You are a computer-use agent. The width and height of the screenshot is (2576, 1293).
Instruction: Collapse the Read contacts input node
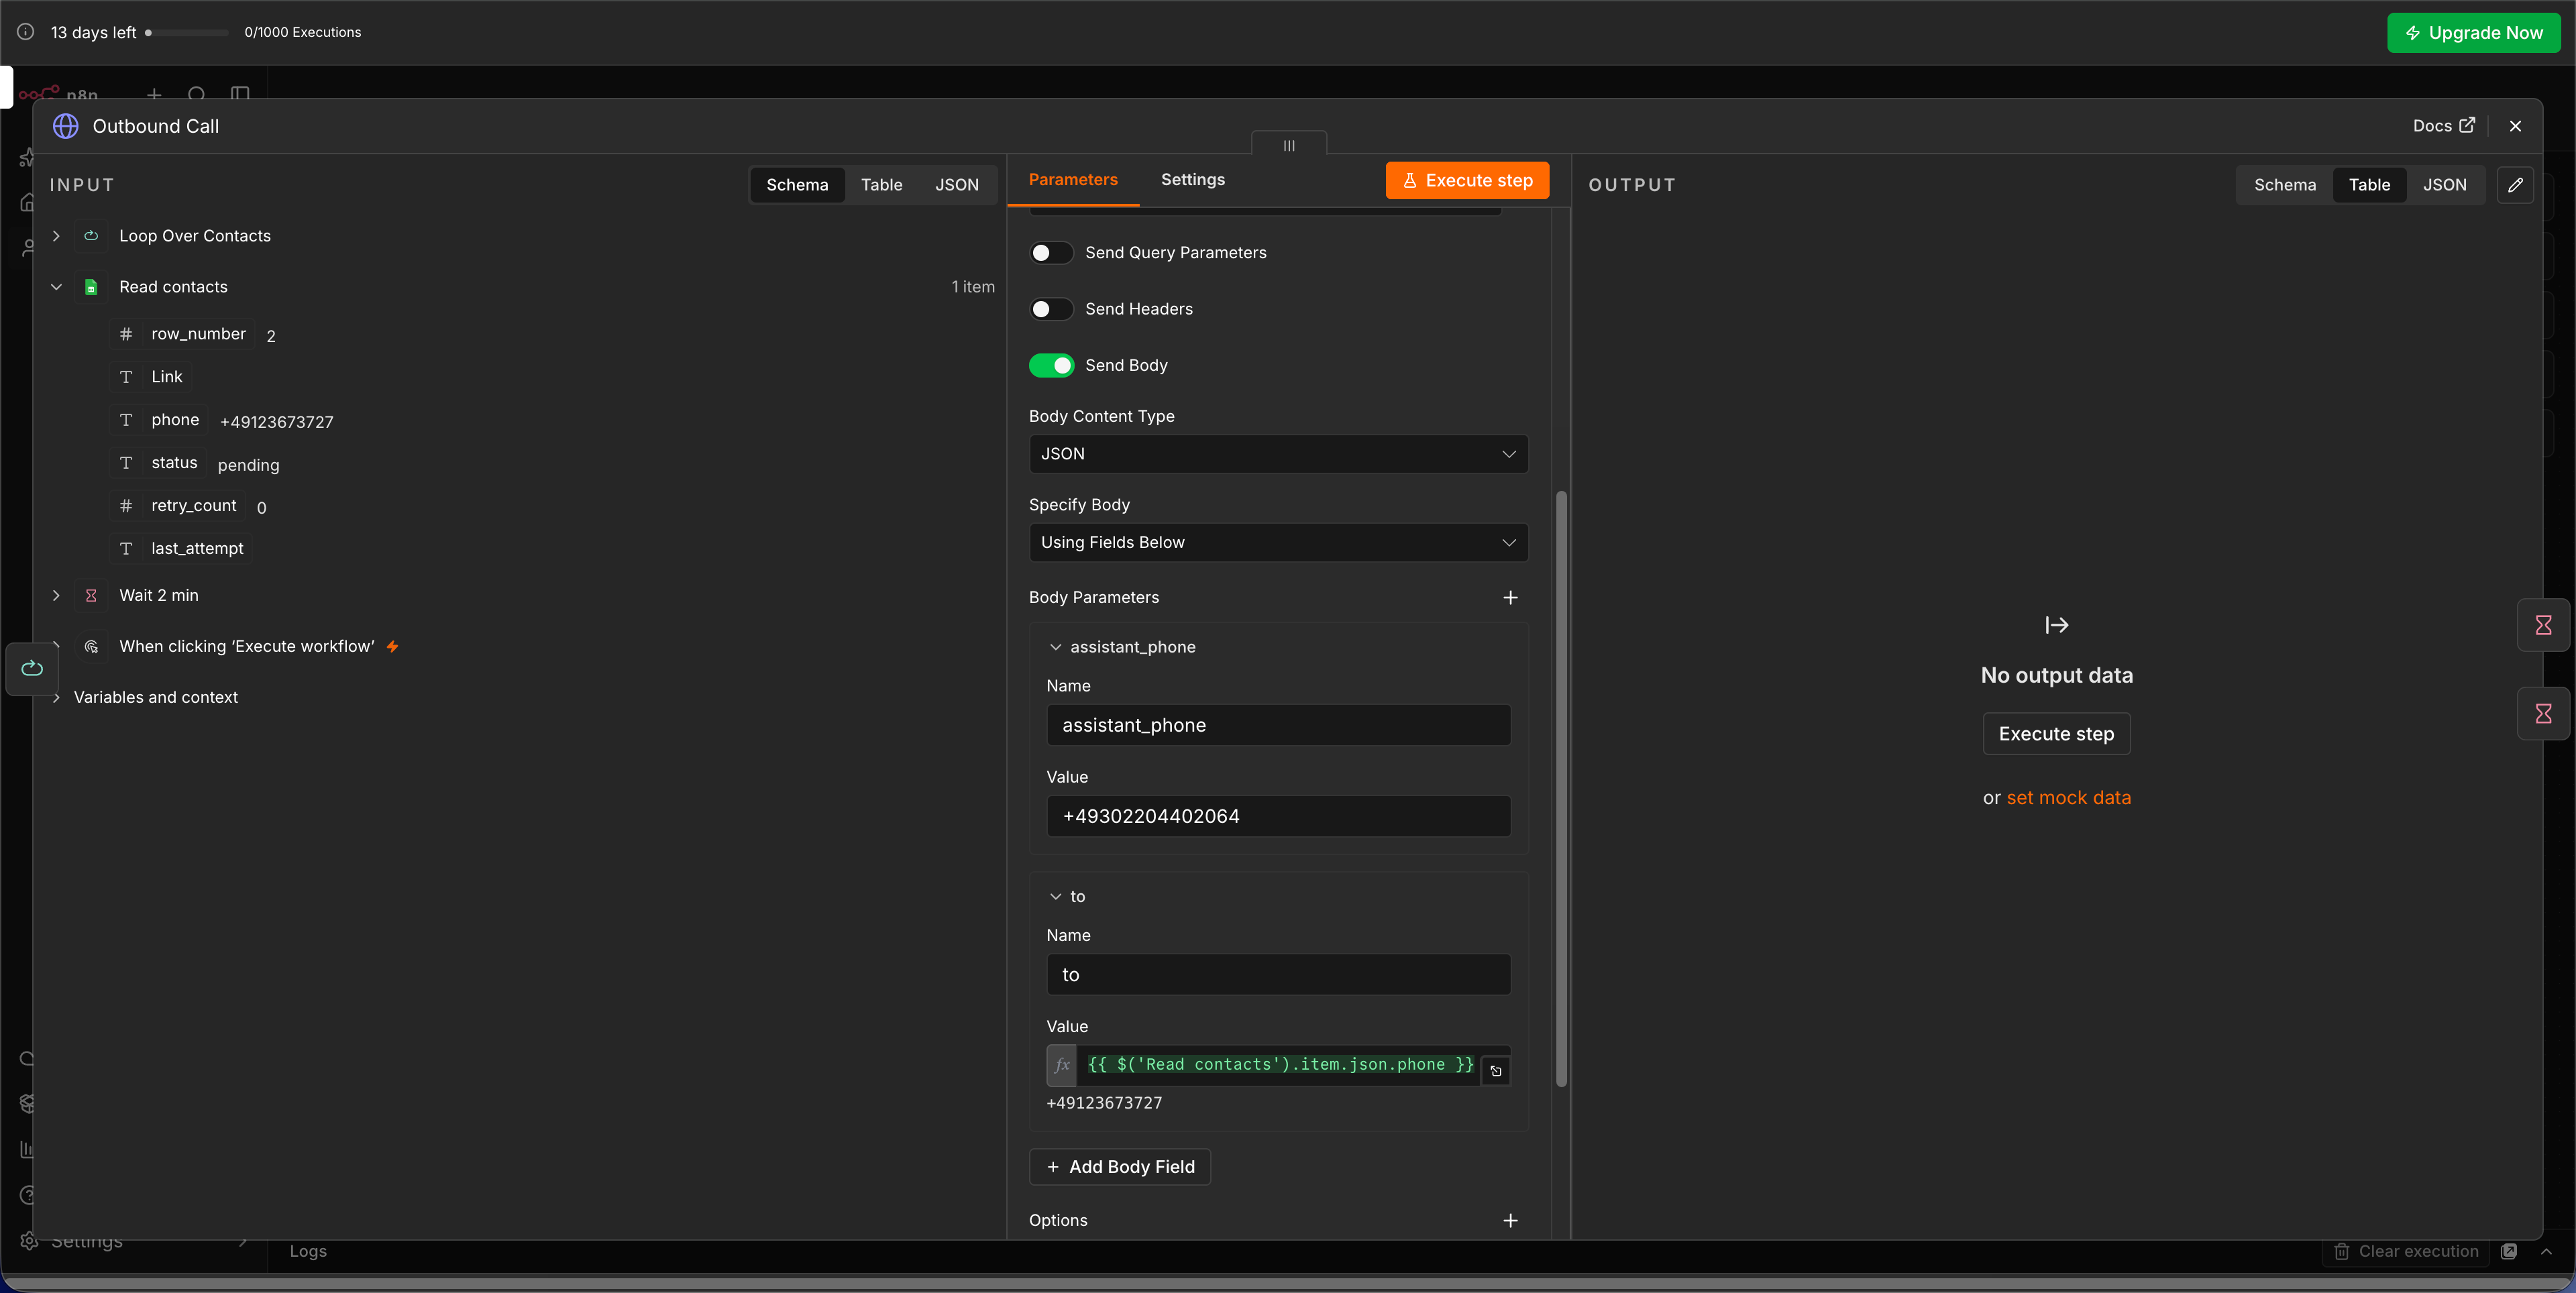[x=57, y=287]
